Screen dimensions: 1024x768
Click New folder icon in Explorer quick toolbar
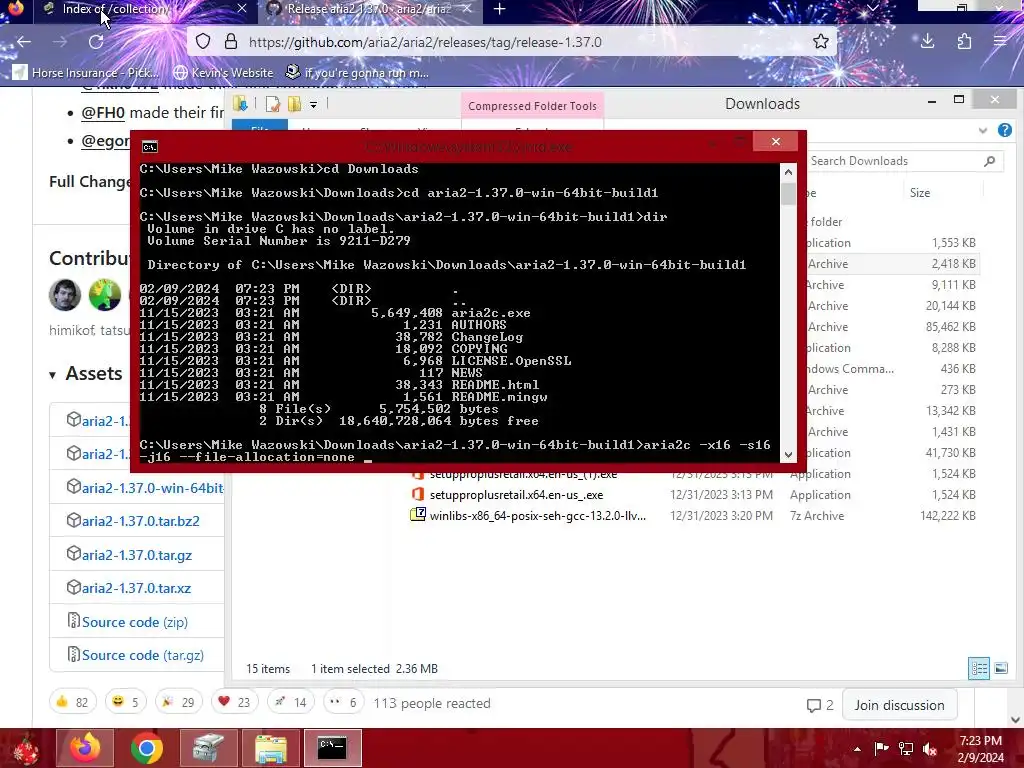point(295,104)
